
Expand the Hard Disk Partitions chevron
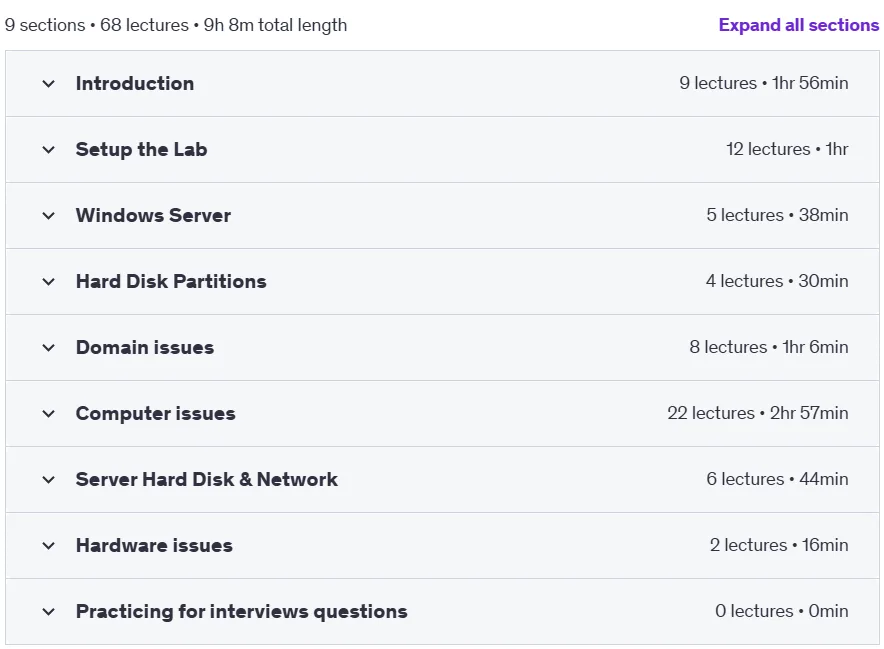[x=48, y=282]
